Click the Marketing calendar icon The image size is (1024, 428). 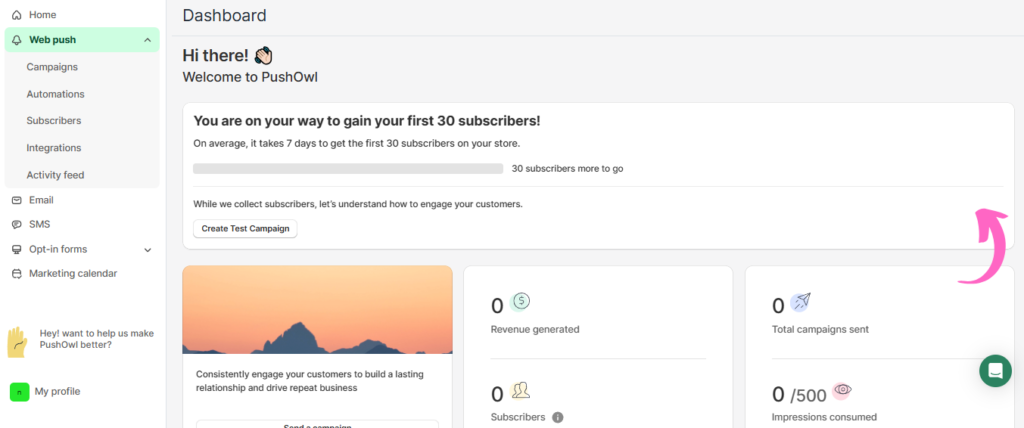coord(17,274)
